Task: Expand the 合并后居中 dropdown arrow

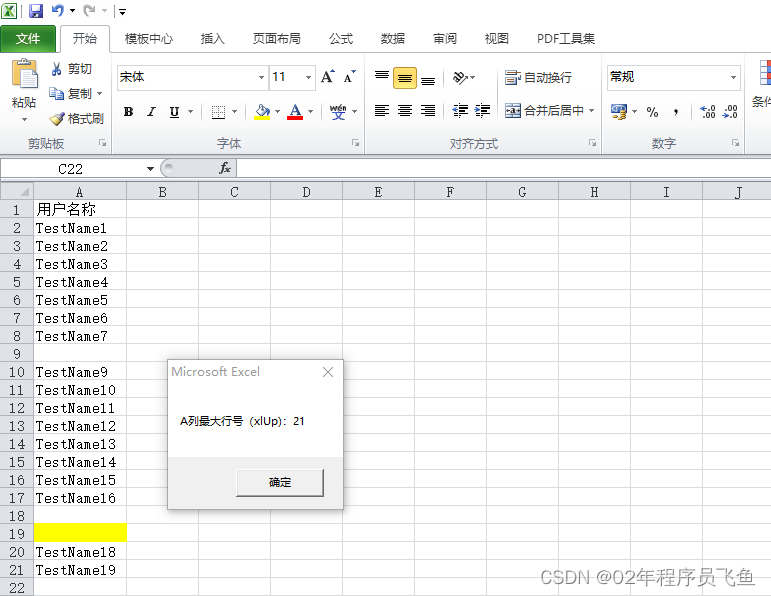Action: point(592,111)
